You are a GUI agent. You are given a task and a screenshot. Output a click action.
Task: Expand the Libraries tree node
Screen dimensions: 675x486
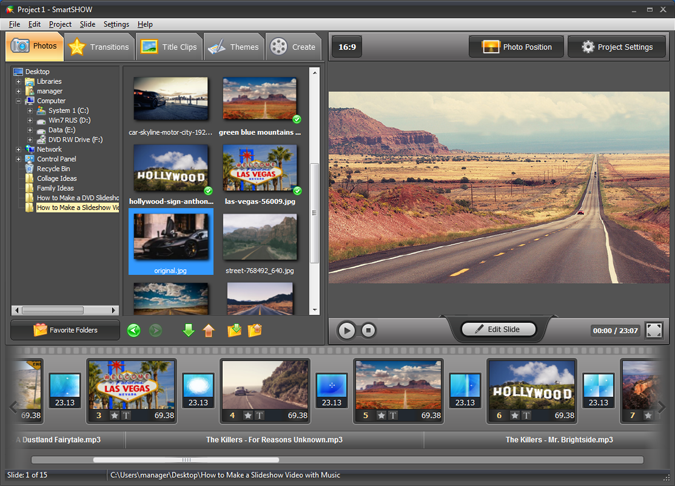point(19,81)
